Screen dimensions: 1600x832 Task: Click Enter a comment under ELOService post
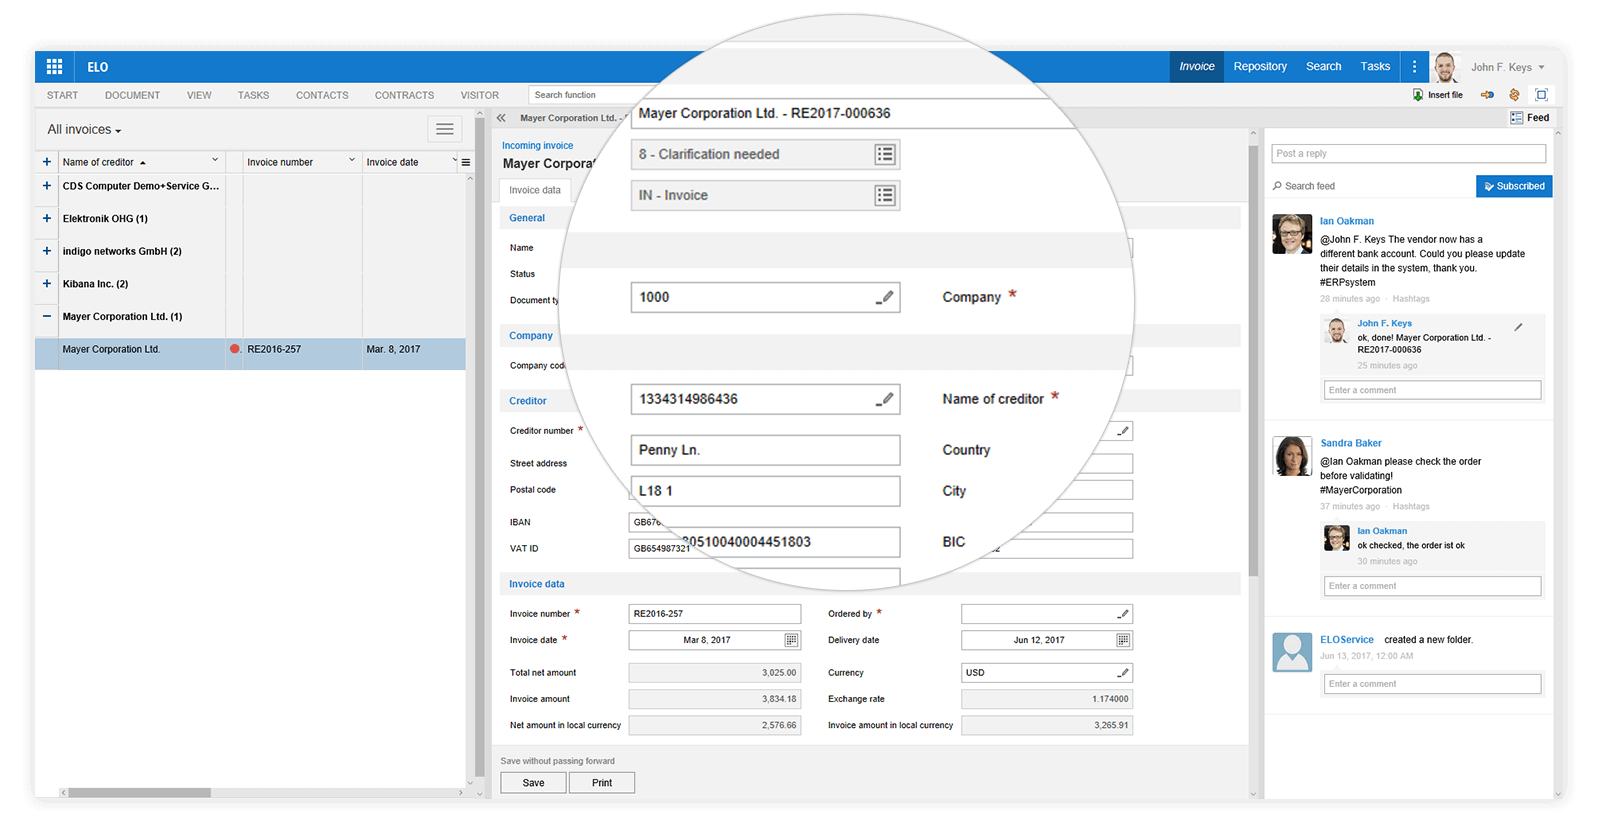pos(1432,684)
